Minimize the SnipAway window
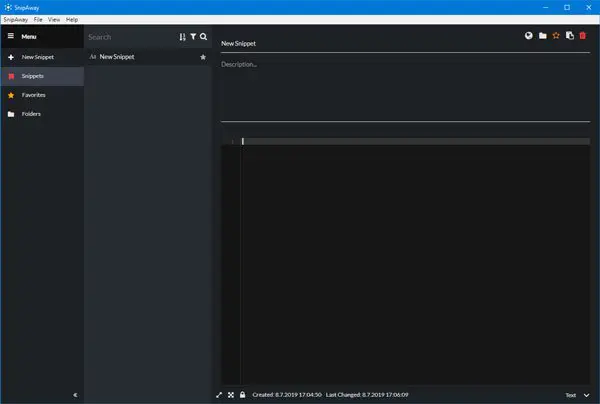 (x=546, y=7)
